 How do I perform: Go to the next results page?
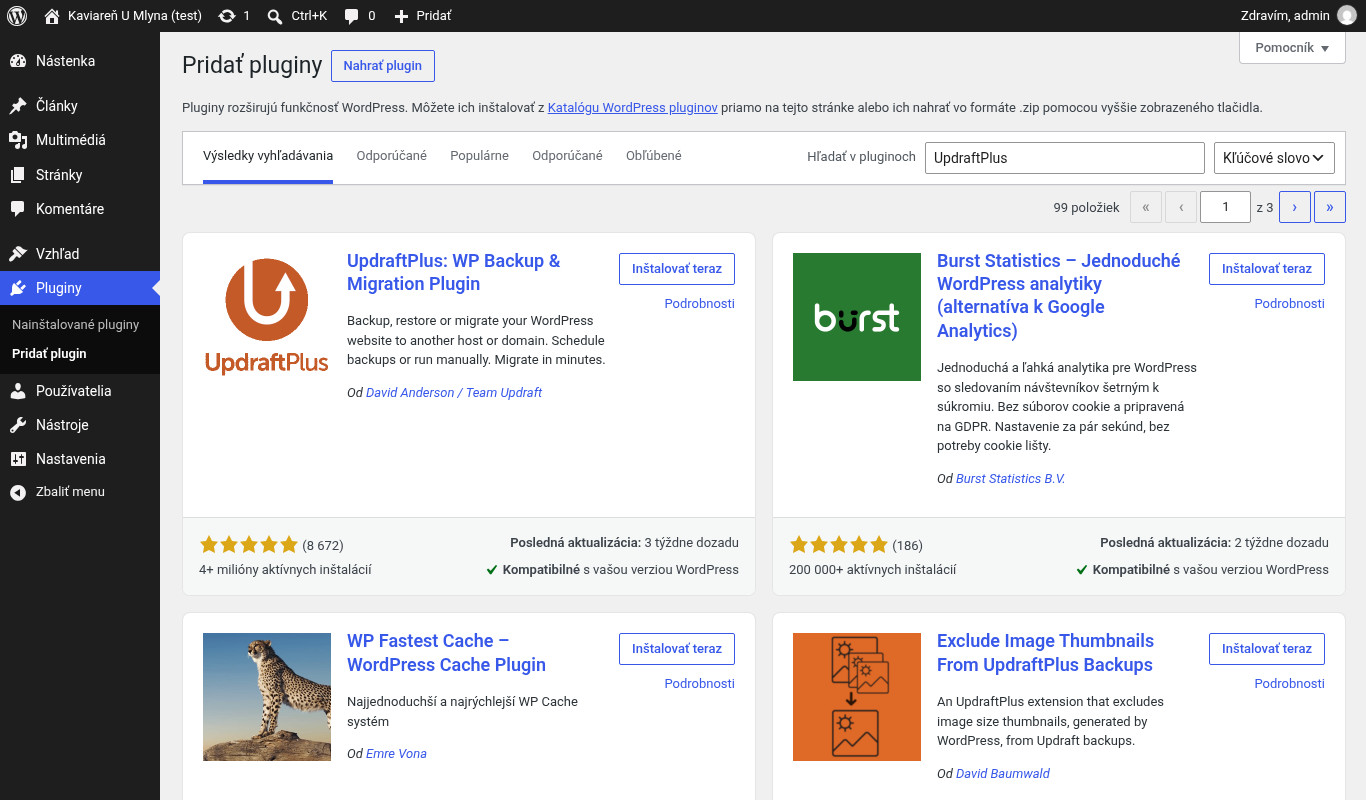(x=1295, y=207)
